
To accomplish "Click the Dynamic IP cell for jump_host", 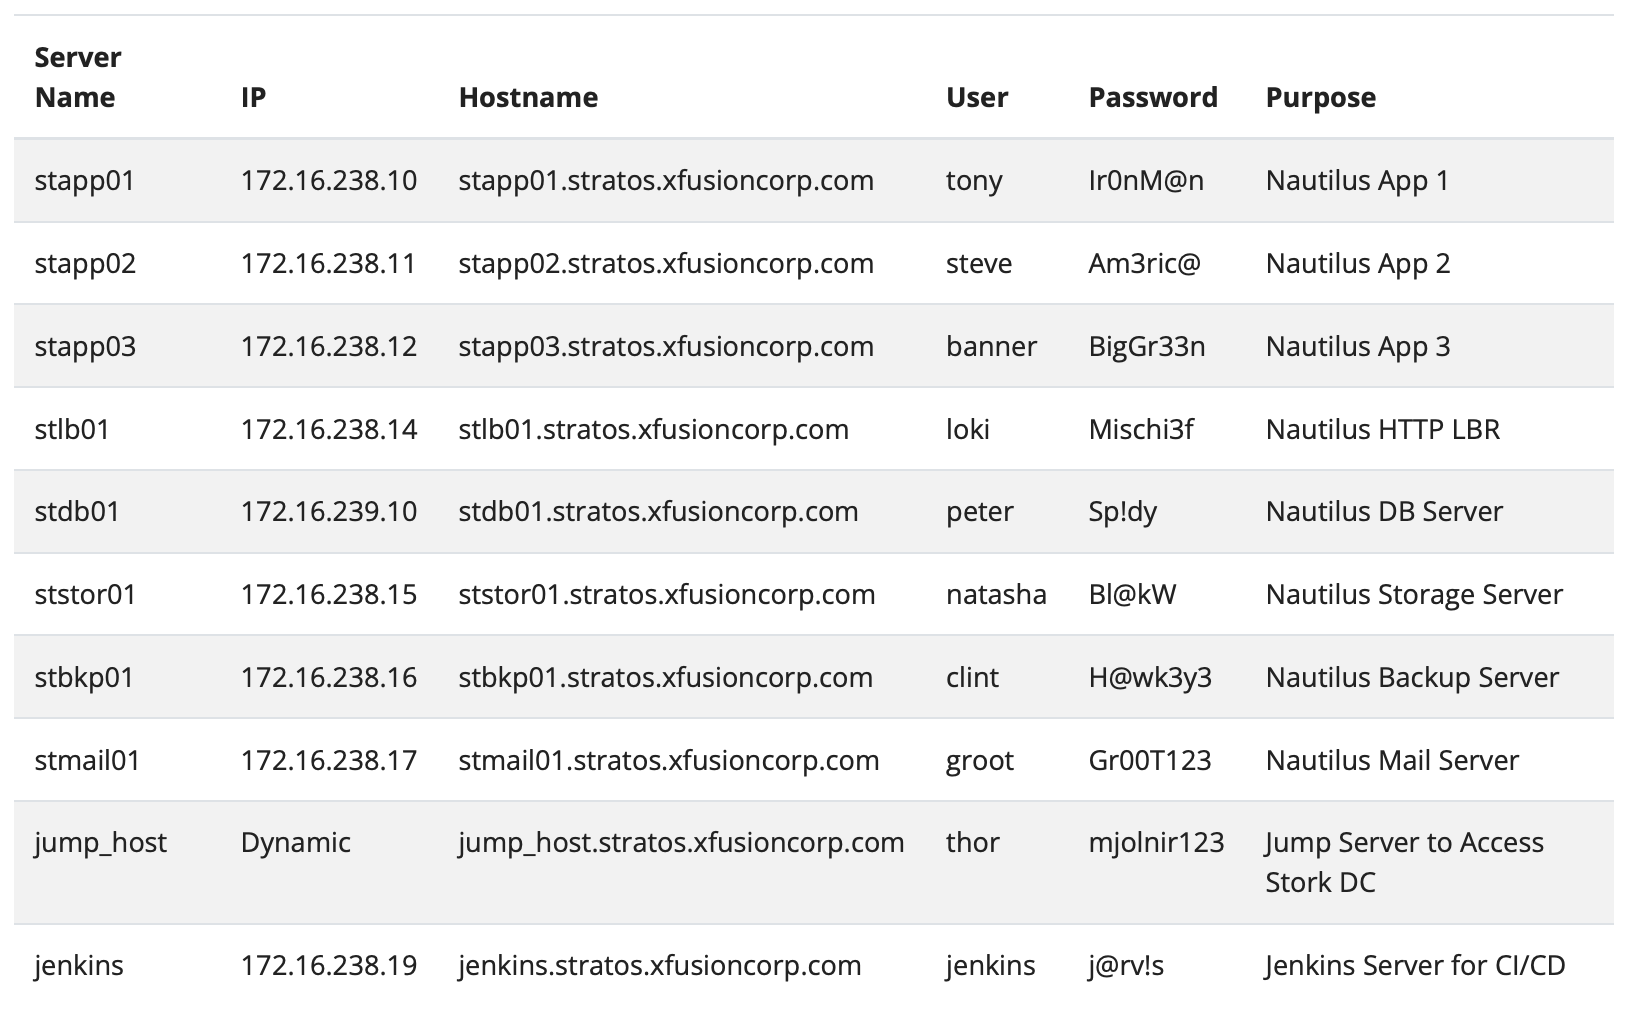I will (295, 843).
